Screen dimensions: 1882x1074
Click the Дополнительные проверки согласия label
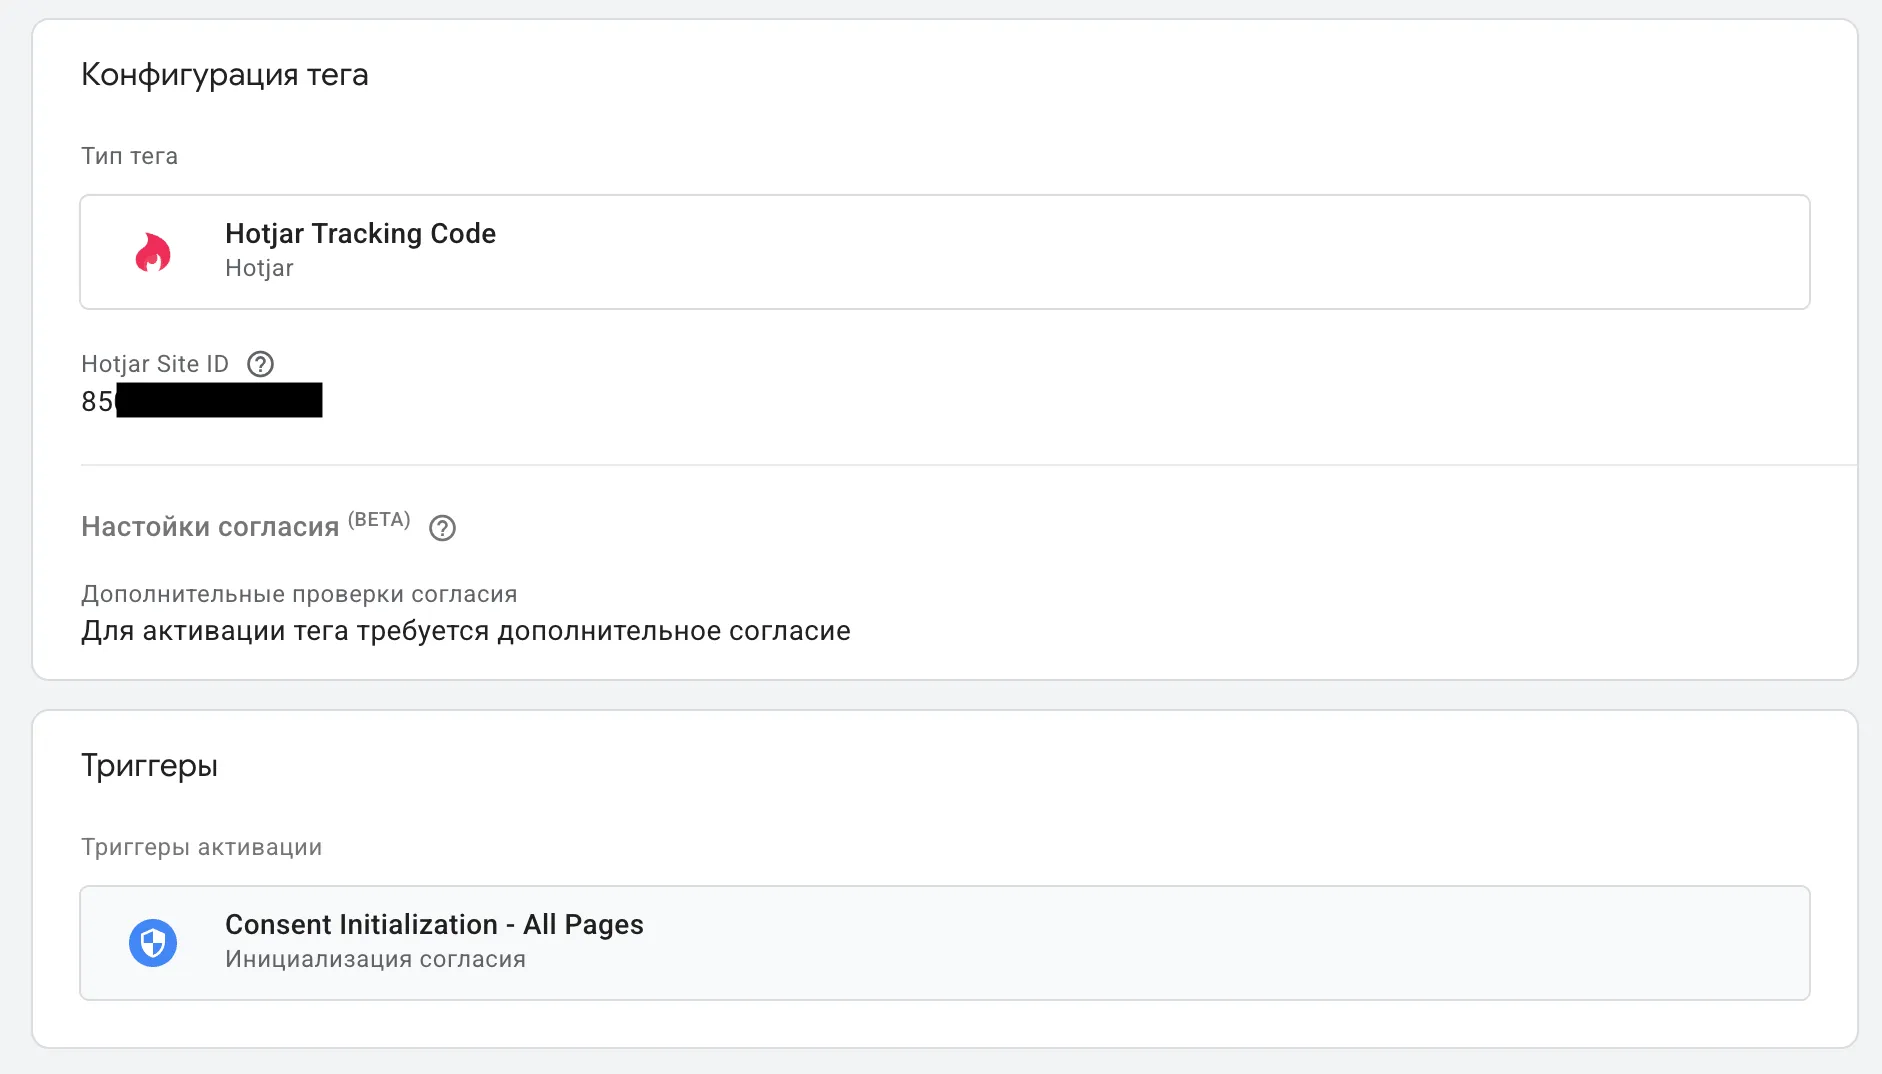click(299, 594)
